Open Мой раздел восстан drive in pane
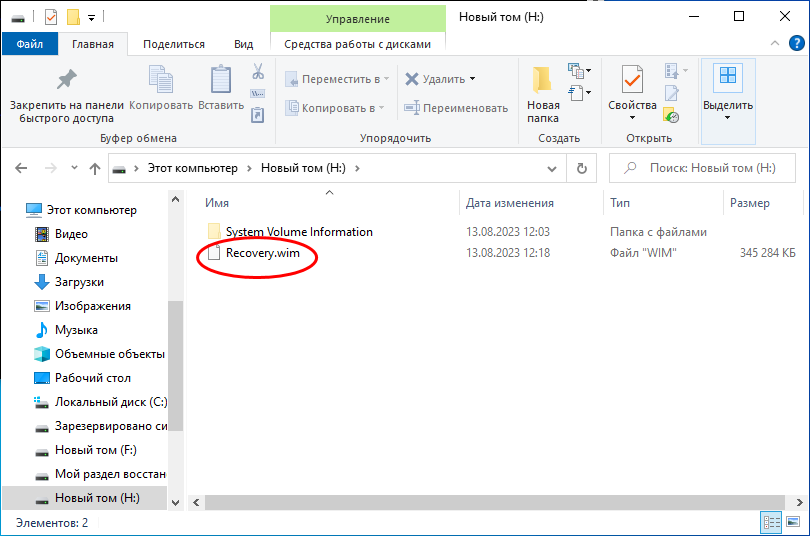Viewport: 810px width, 536px height. pos(100,474)
